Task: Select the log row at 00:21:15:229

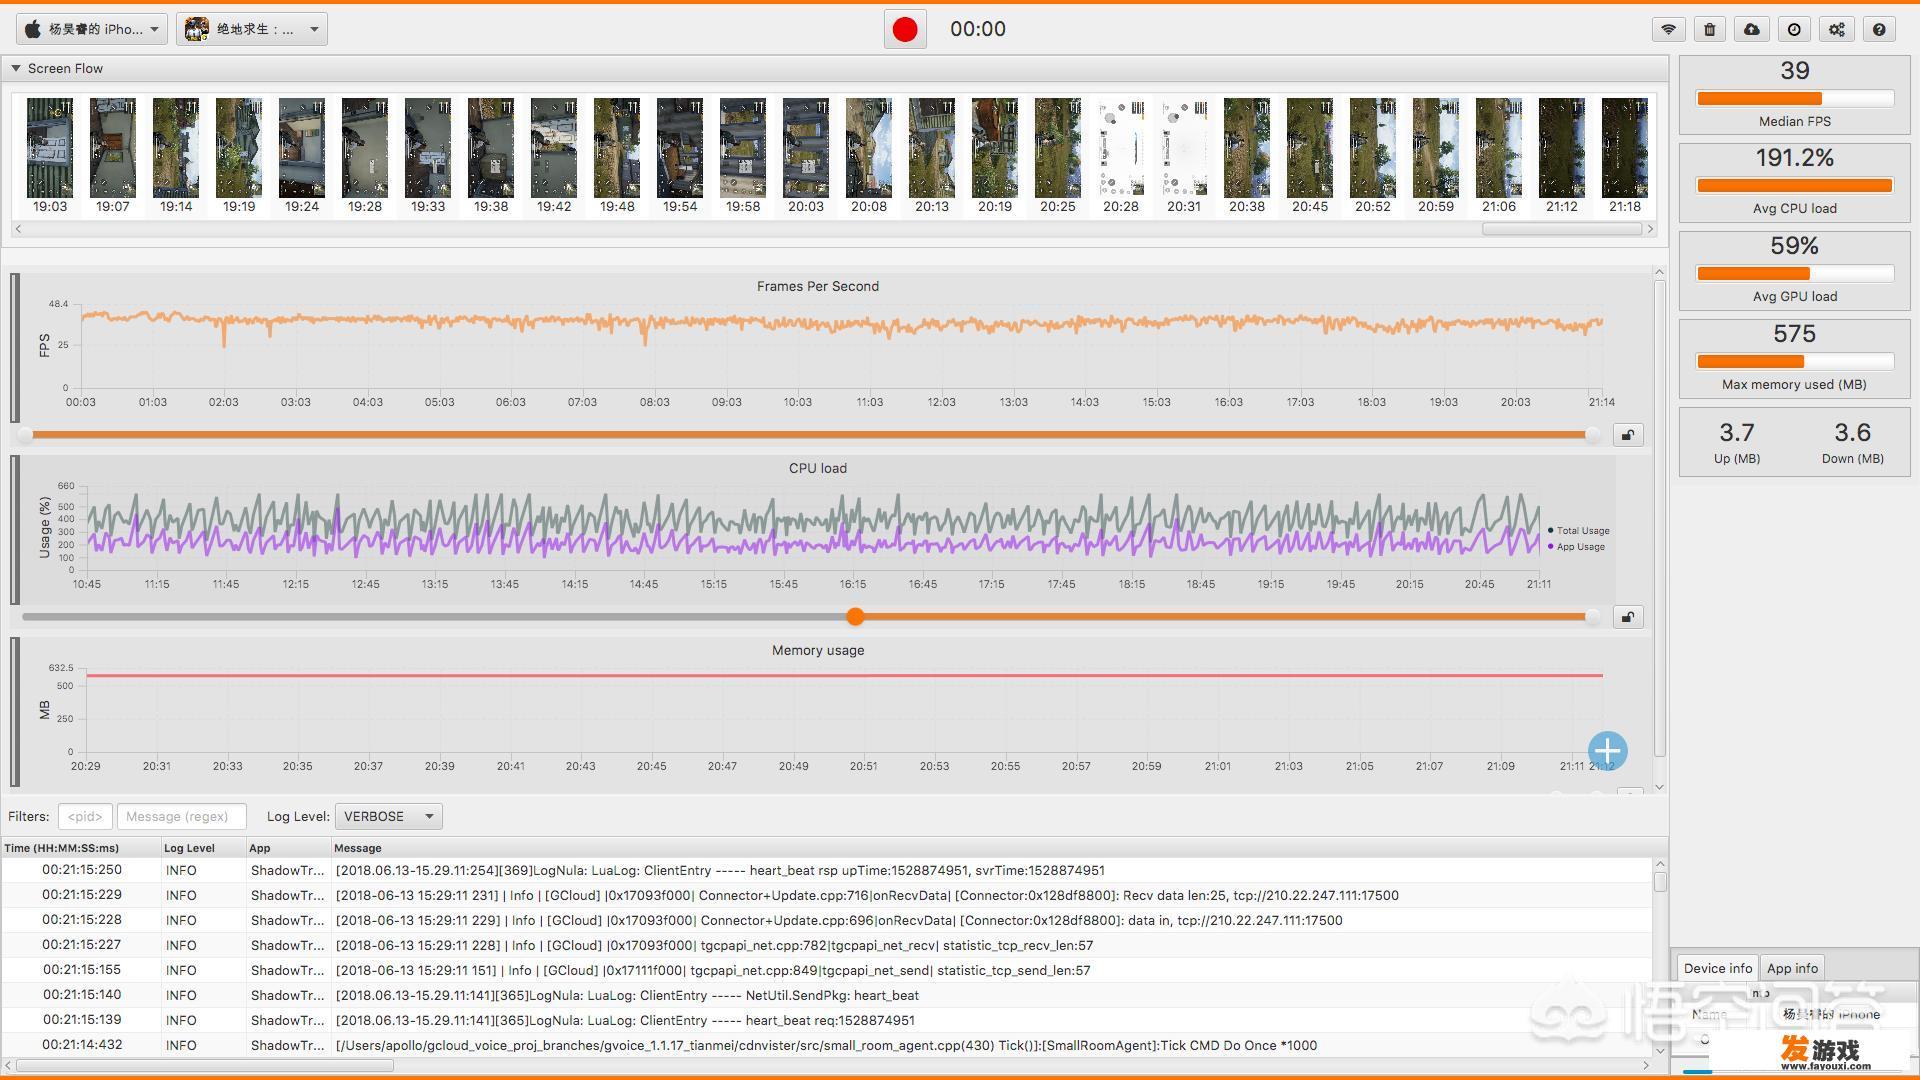Action: pyautogui.click(x=826, y=895)
